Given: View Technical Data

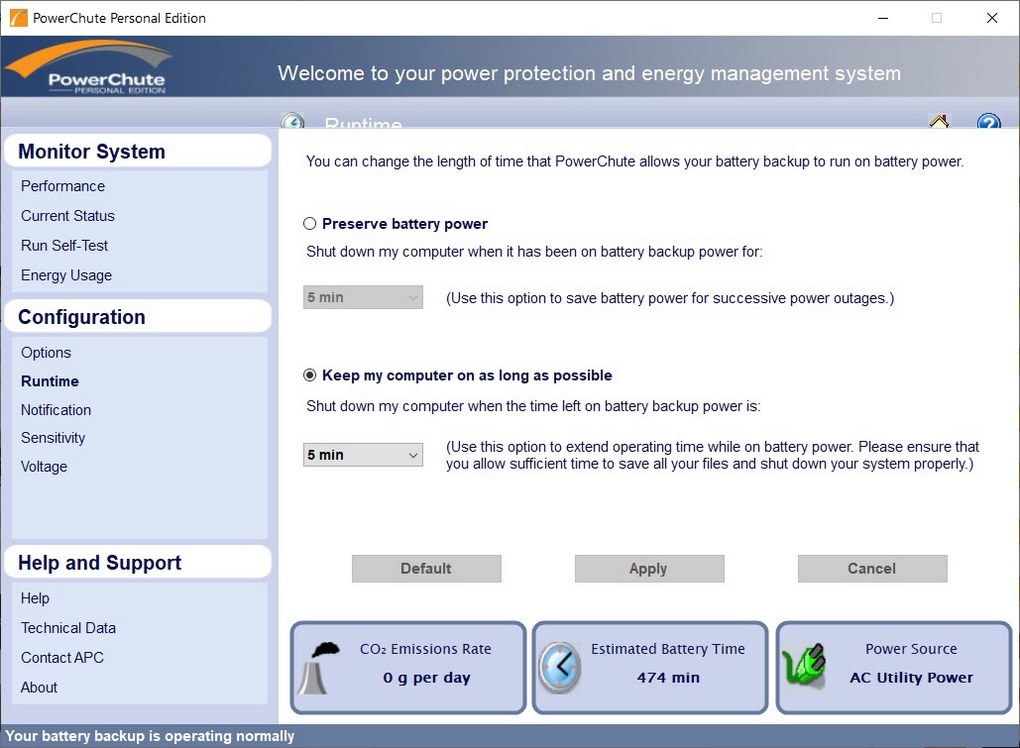Looking at the screenshot, I should (x=68, y=628).
